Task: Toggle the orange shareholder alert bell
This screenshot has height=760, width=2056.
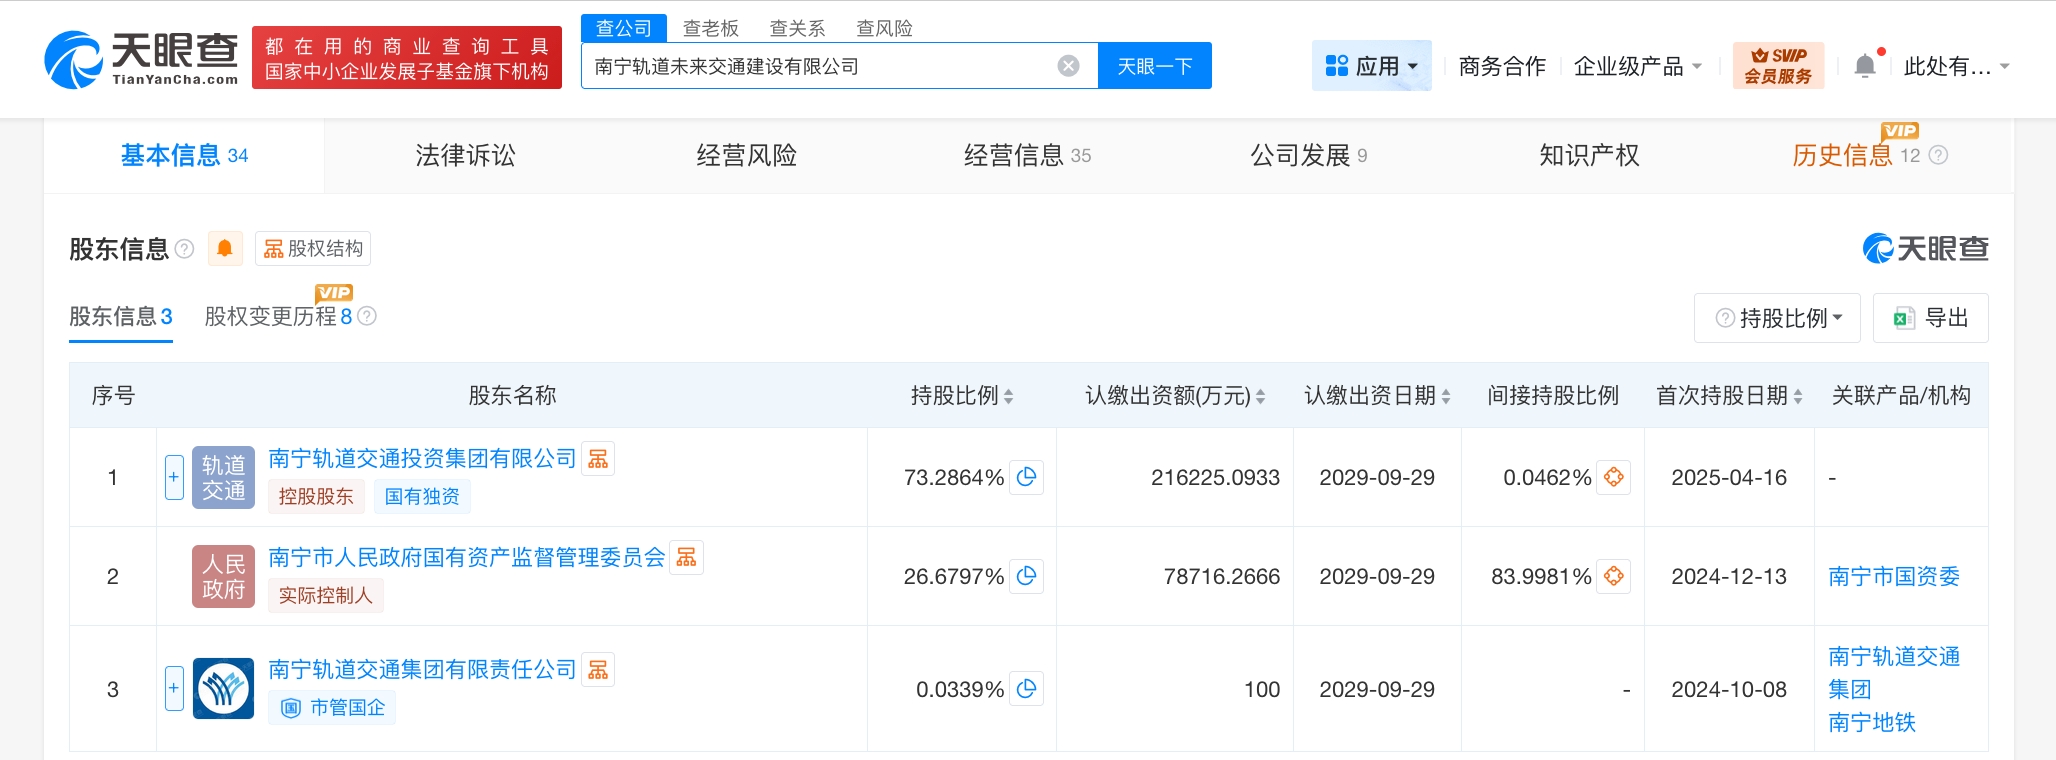Action: (x=225, y=248)
